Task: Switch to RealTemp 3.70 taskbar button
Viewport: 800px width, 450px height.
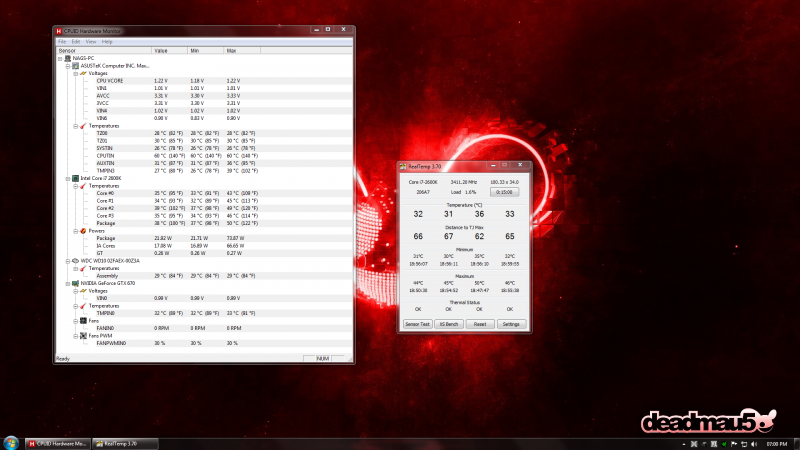Action: pyautogui.click(x=125, y=444)
